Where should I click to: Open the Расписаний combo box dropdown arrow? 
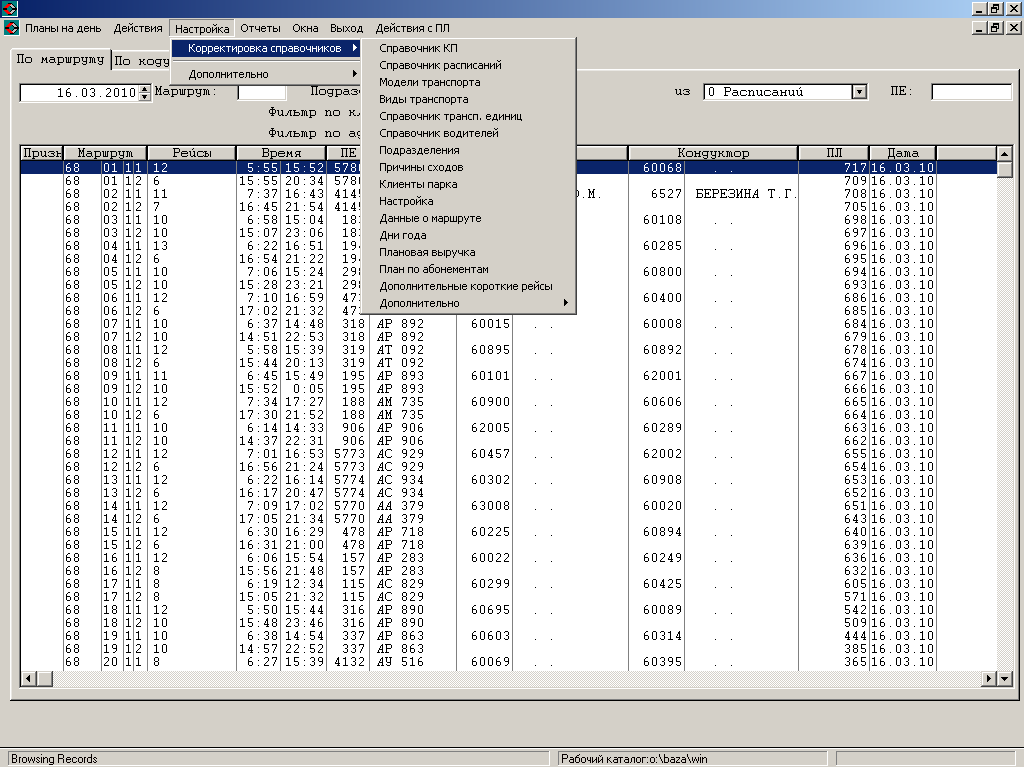pyautogui.click(x=858, y=92)
